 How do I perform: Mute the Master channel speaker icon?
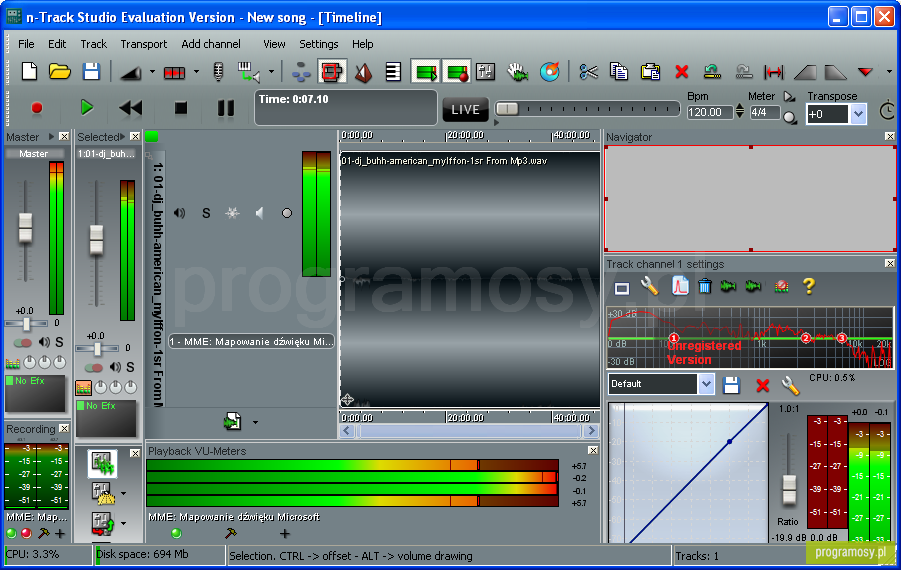point(44,342)
